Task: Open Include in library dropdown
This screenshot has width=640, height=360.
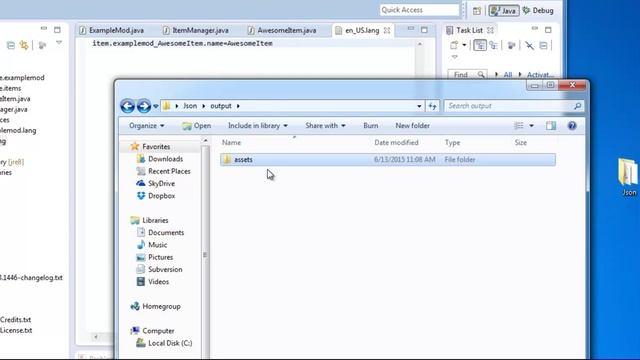Action: point(258,126)
